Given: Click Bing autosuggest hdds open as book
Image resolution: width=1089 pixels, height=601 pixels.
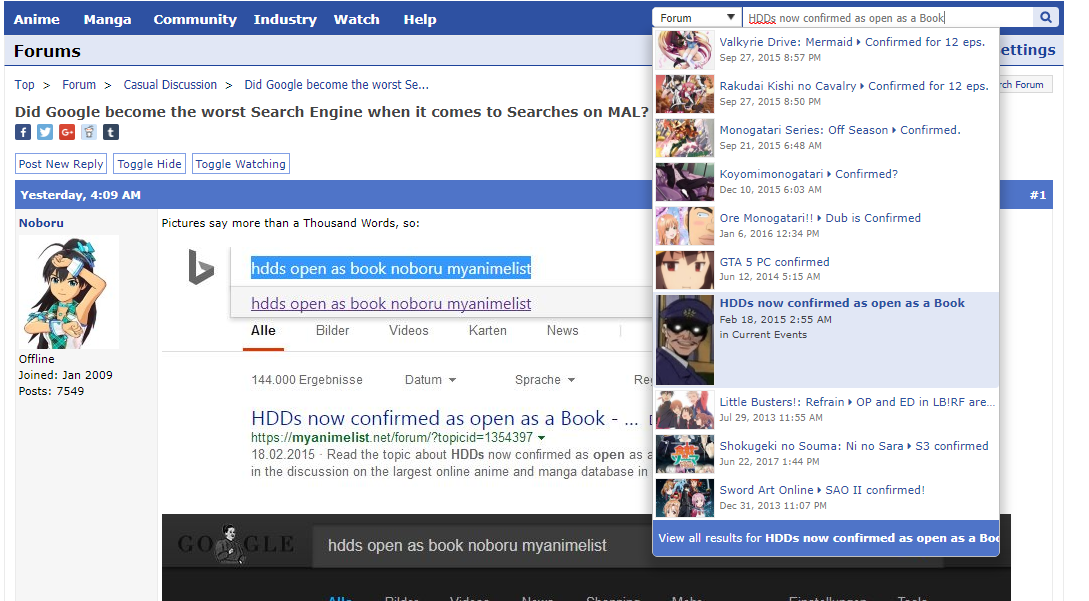Looking at the screenshot, I should coord(391,304).
